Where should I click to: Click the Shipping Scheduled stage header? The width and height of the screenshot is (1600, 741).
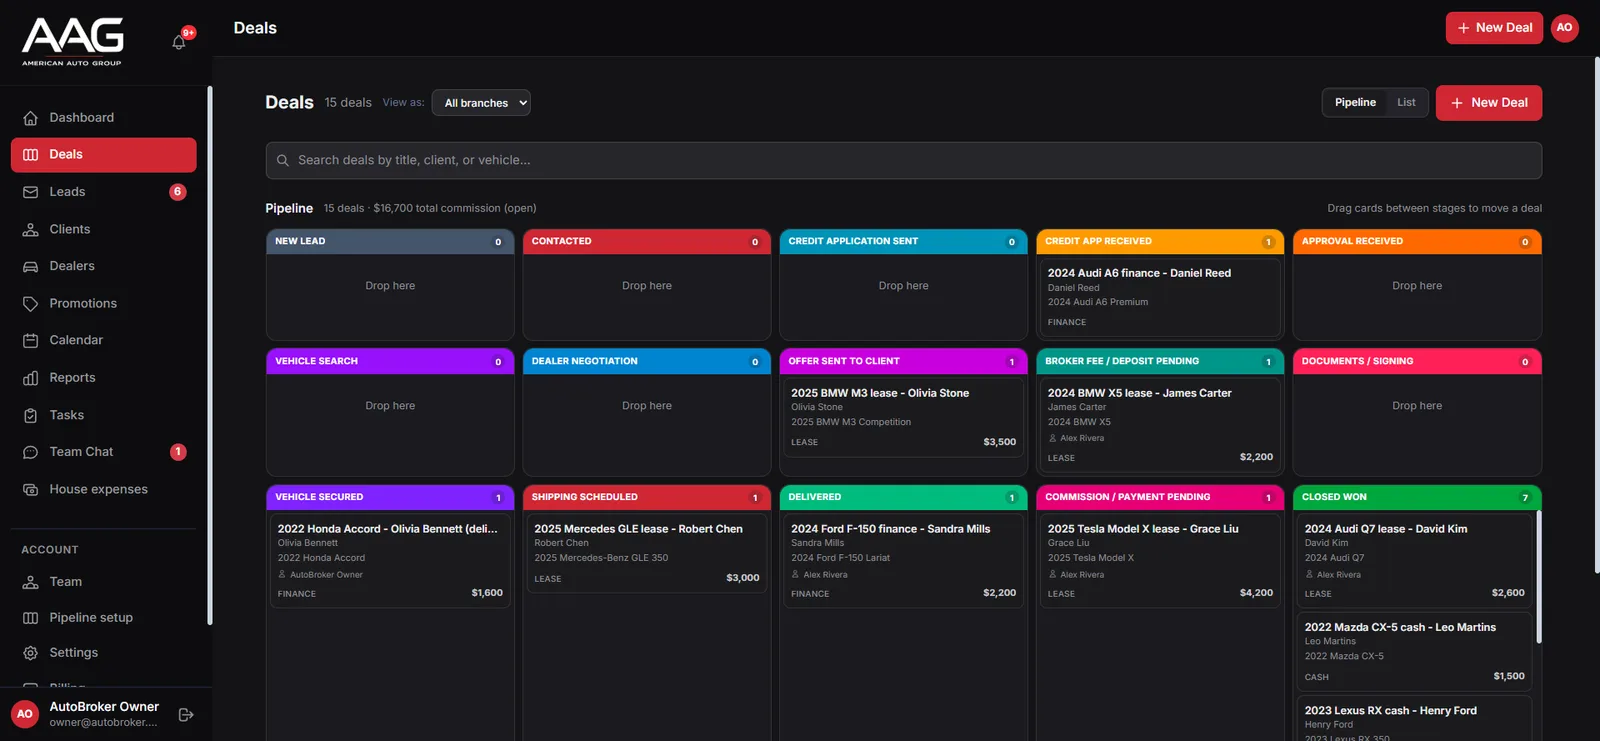647,497
